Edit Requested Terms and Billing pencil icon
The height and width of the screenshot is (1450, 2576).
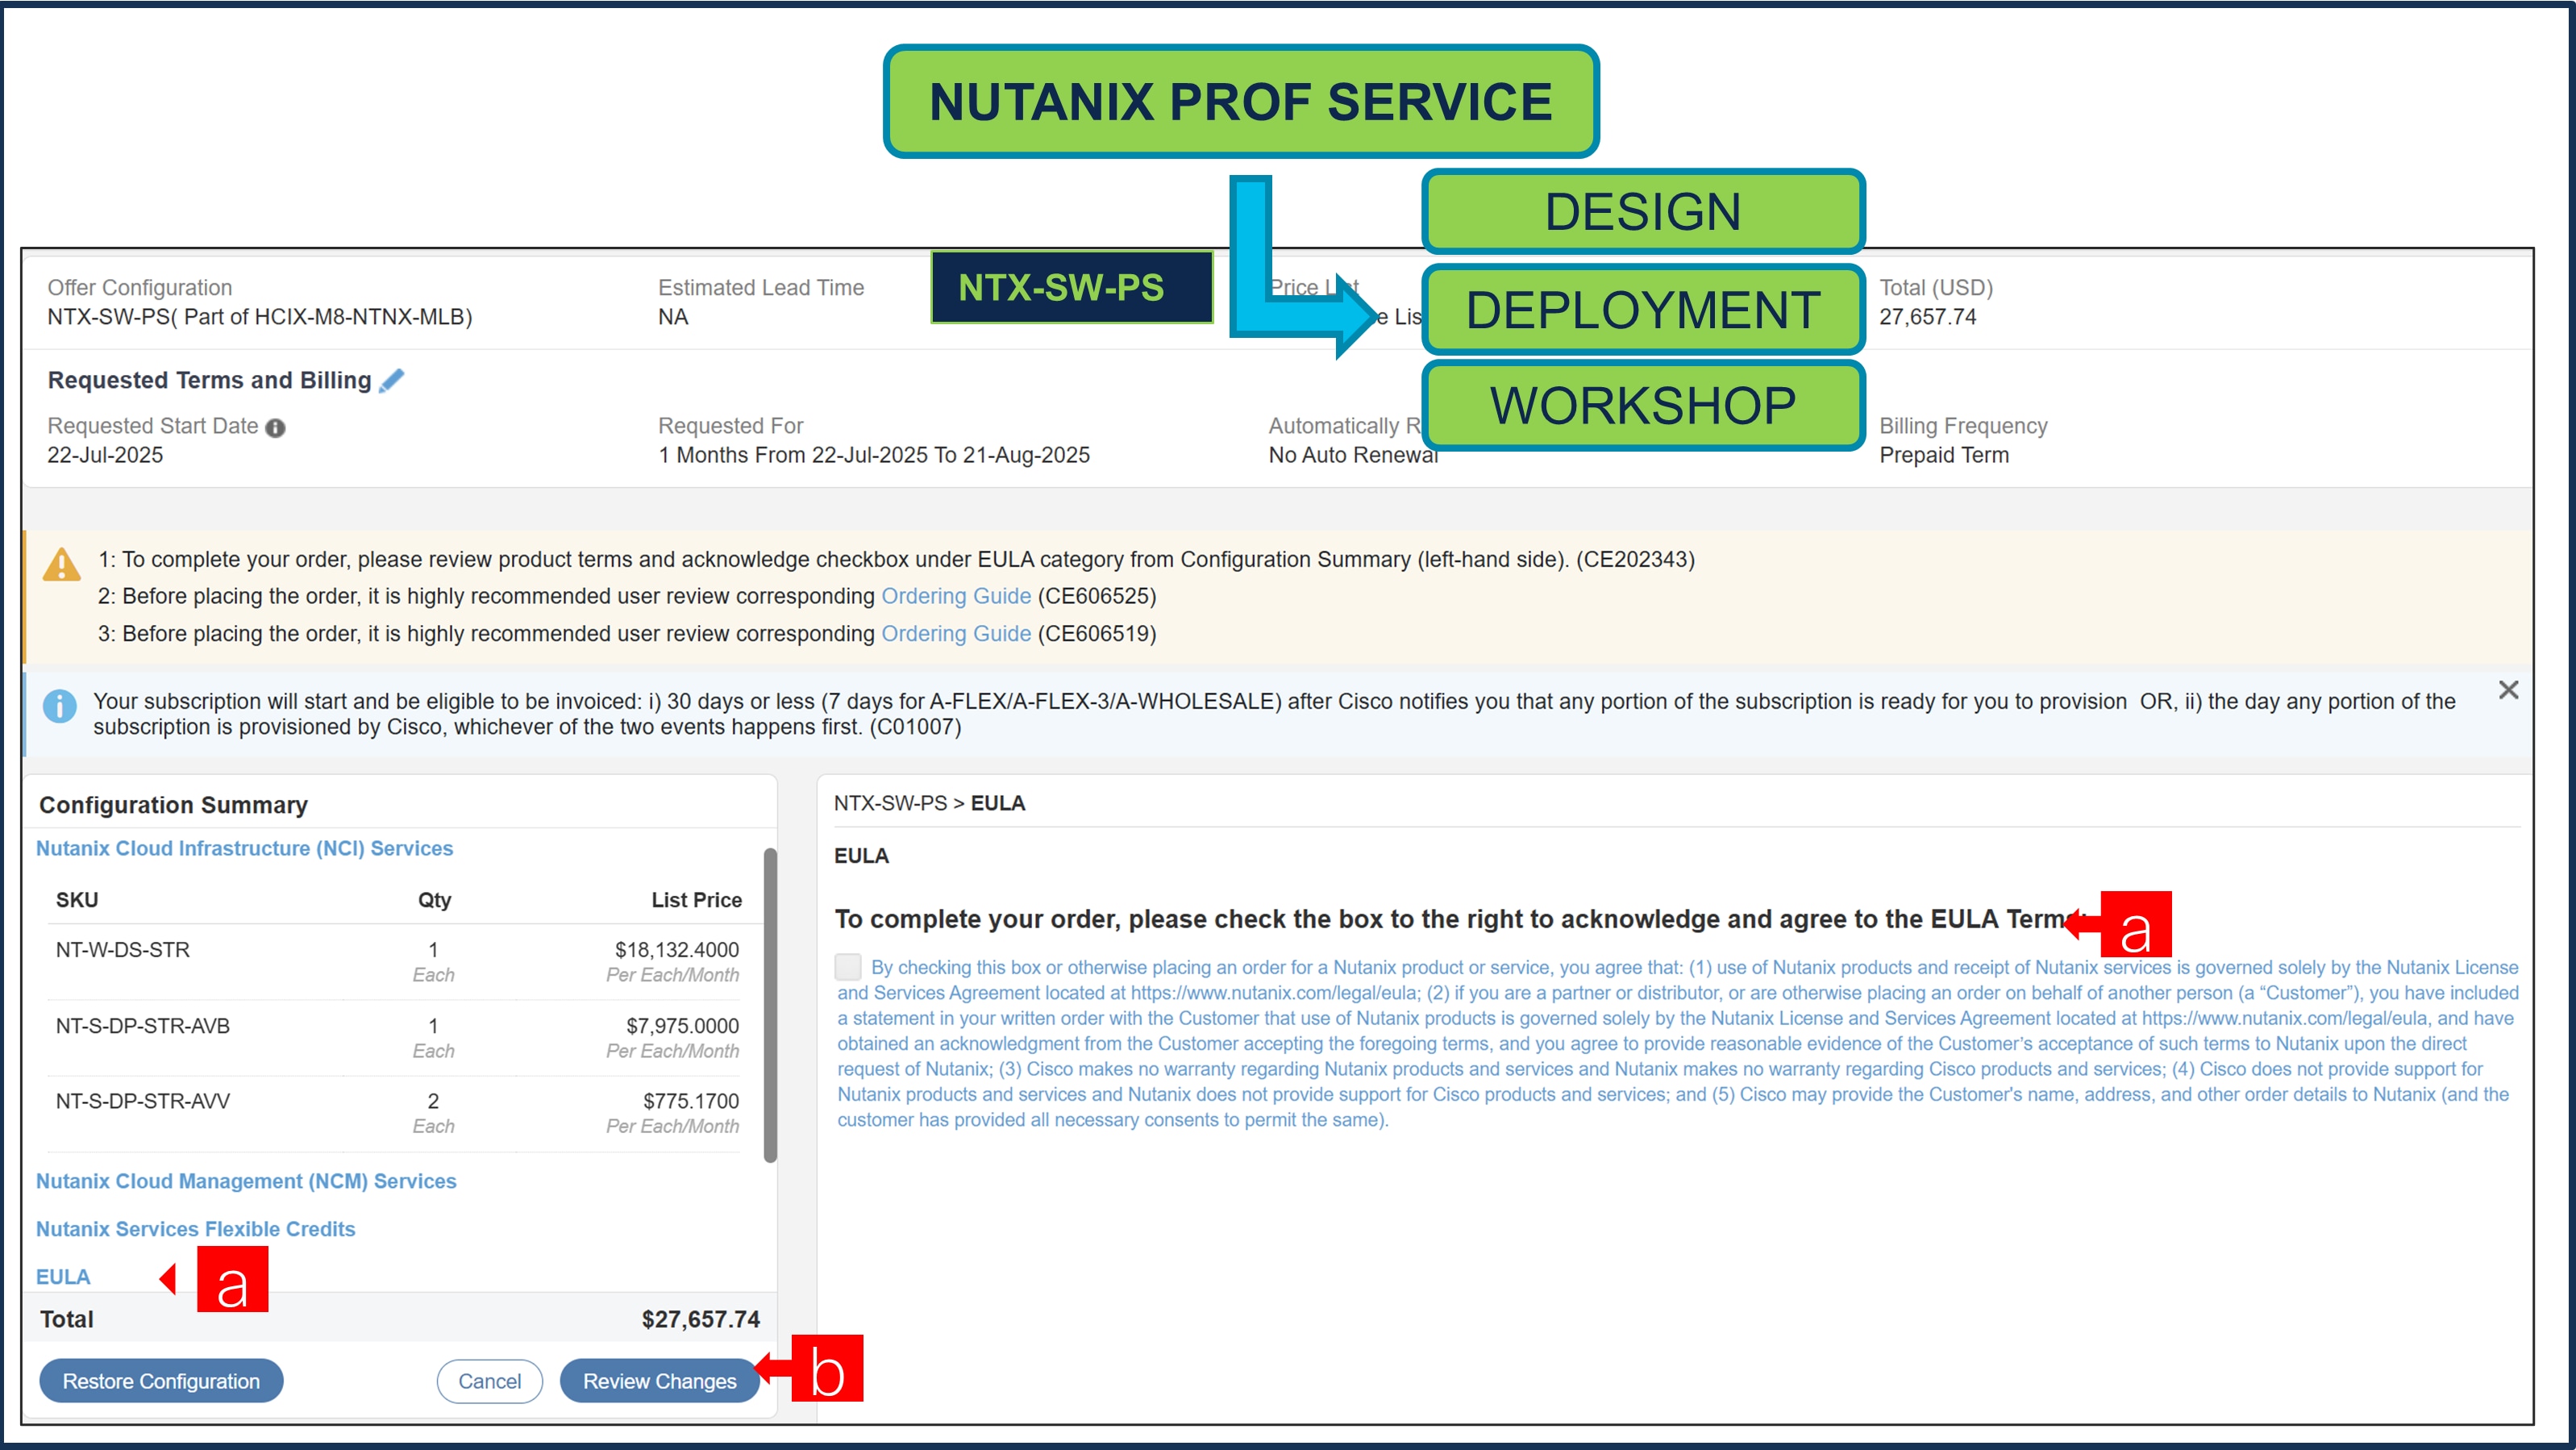point(392,380)
